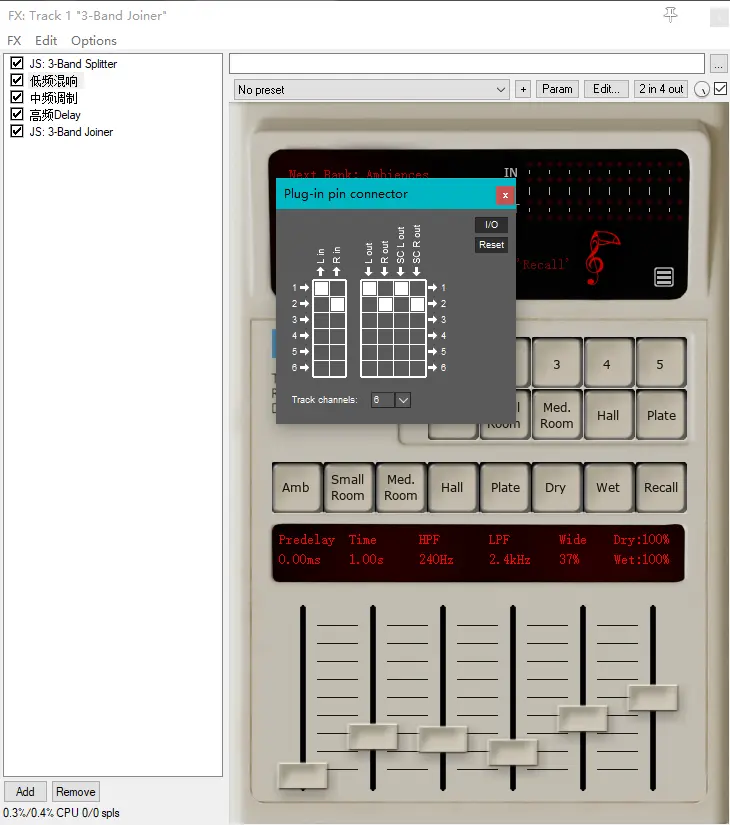730x825 pixels.
Task: Click the red treble clef logo
Action: [x=603, y=256]
